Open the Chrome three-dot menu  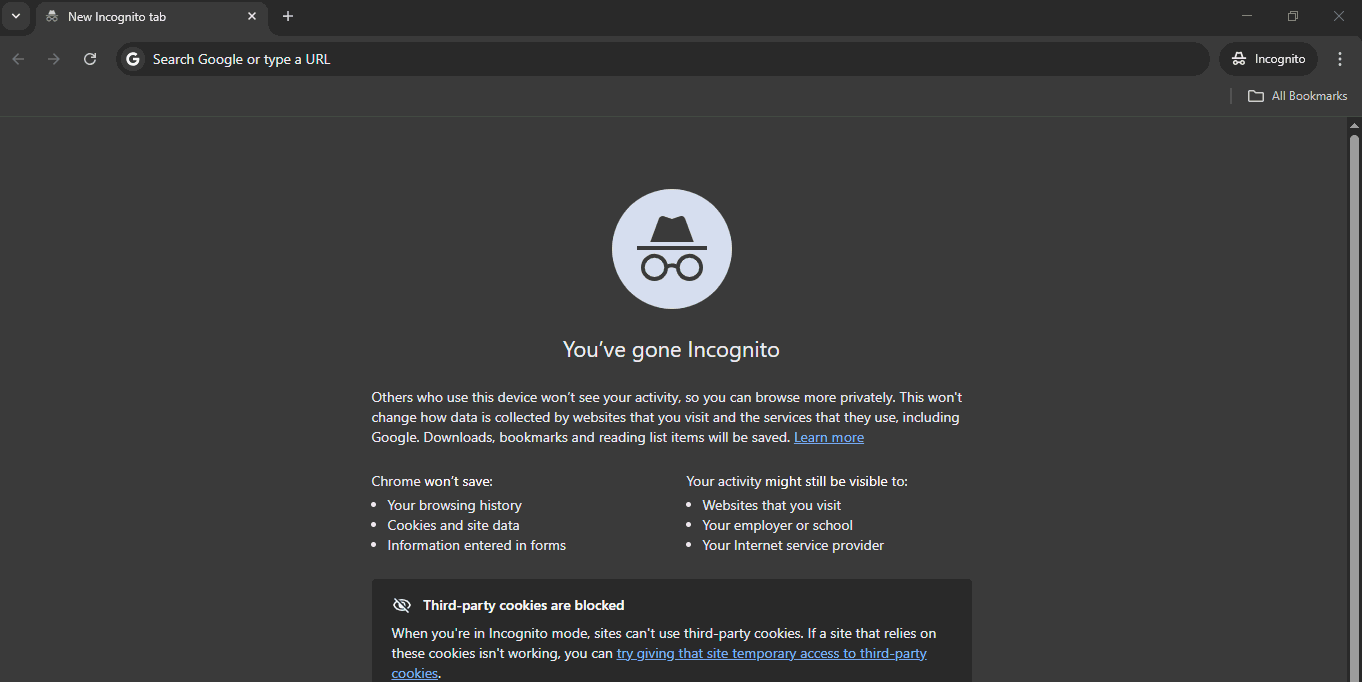tap(1340, 59)
